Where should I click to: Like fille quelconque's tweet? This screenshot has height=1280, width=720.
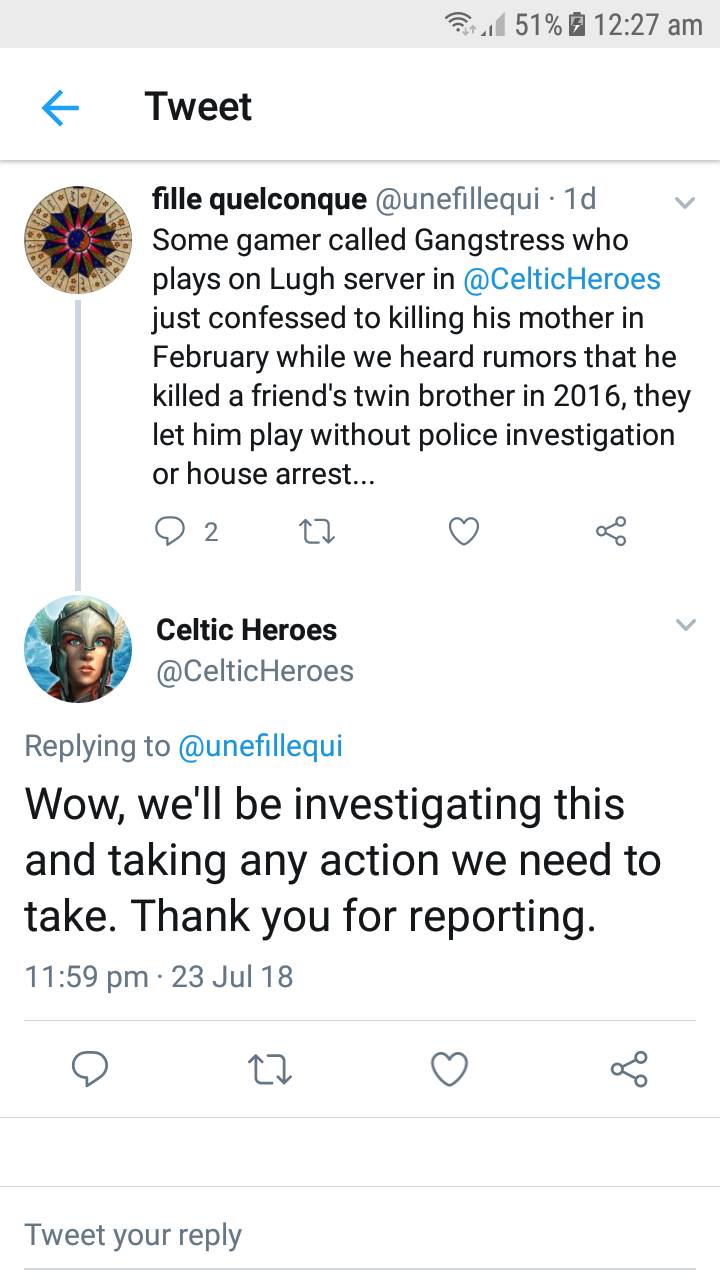[x=463, y=532]
